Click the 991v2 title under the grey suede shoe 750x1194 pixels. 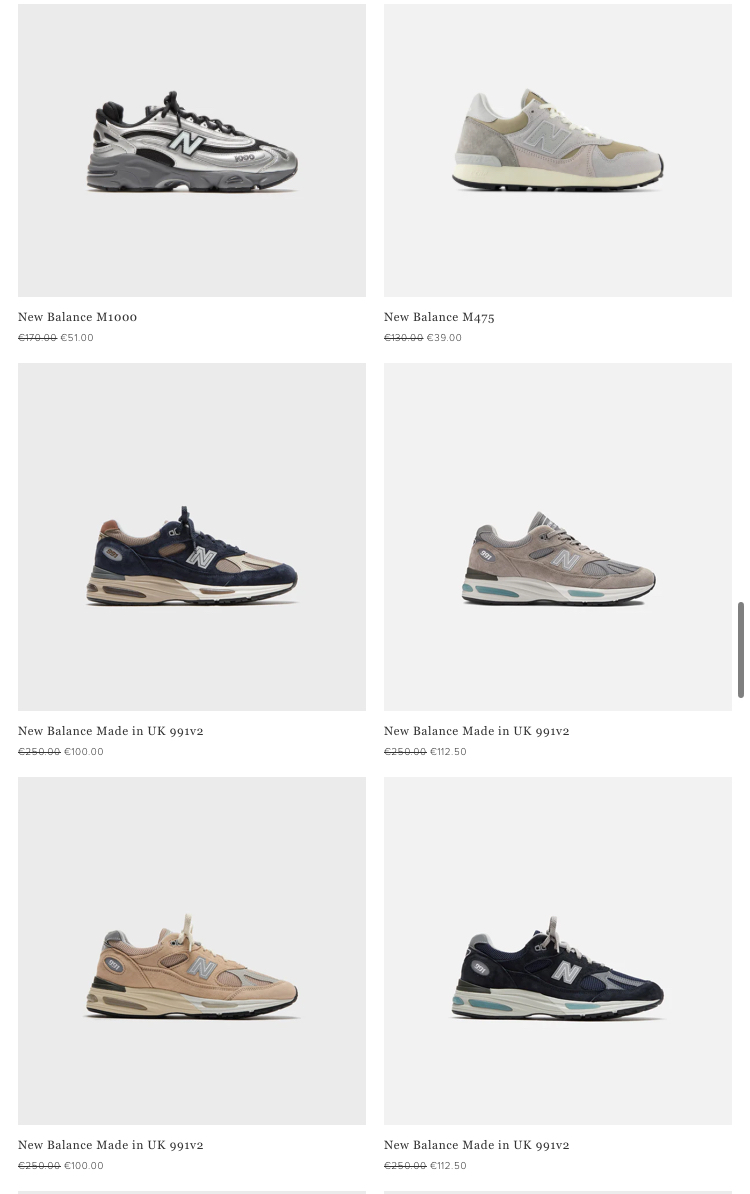point(477,731)
